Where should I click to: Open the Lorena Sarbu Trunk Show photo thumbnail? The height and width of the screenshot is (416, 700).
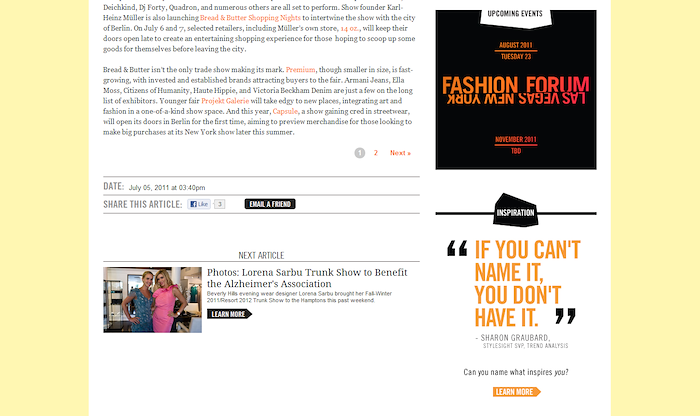point(153,300)
